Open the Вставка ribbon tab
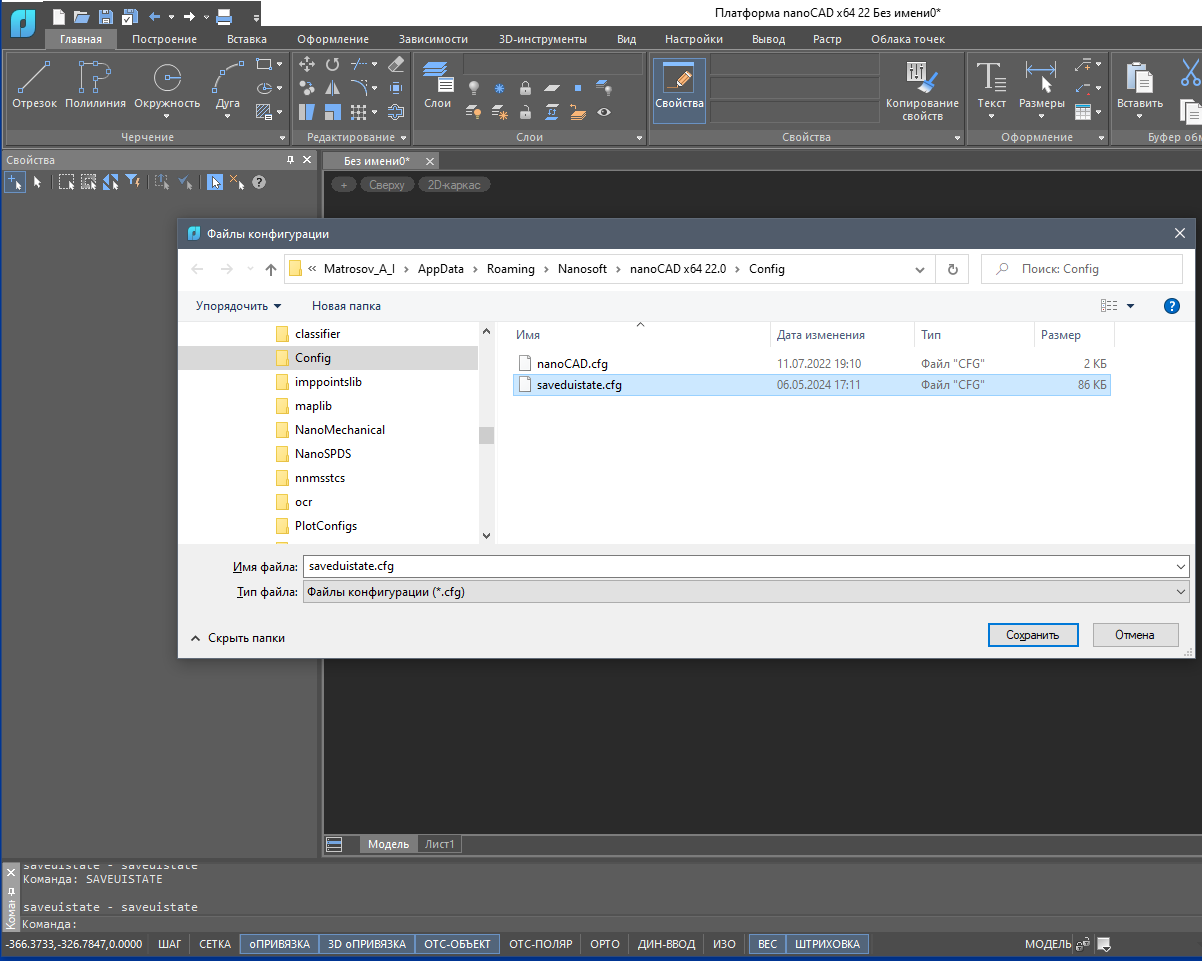 (x=247, y=39)
